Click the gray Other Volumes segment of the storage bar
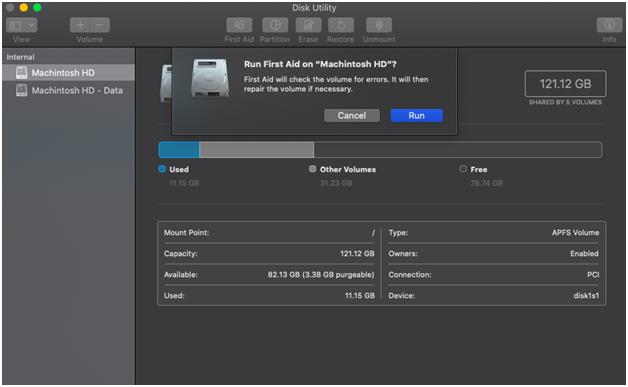This screenshot has width=628, height=387. tap(256, 149)
